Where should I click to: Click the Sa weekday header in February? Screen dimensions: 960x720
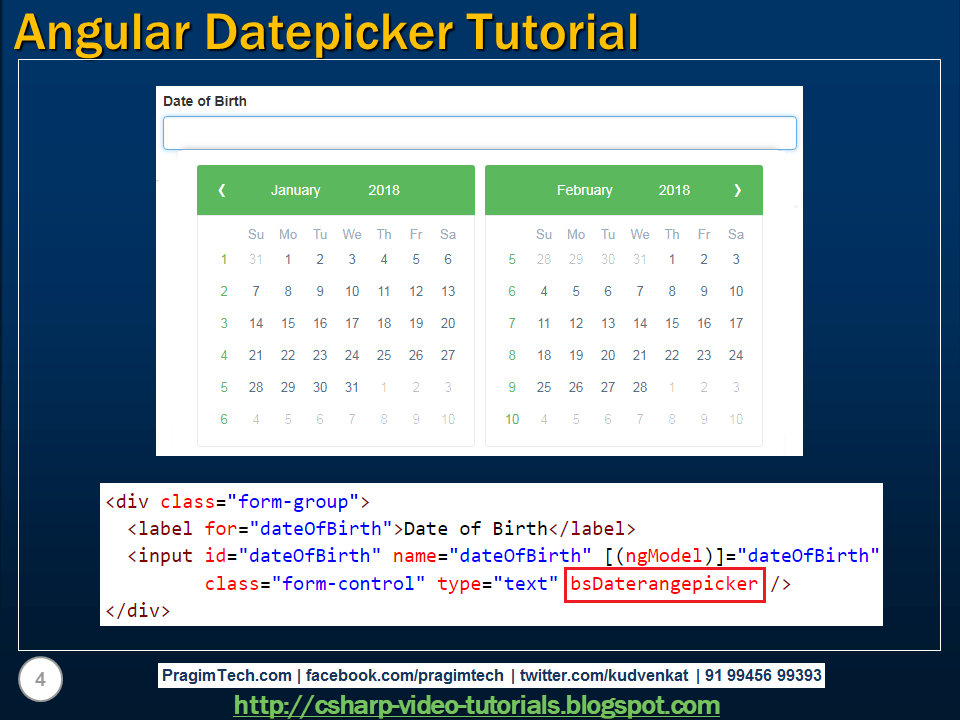tap(736, 234)
